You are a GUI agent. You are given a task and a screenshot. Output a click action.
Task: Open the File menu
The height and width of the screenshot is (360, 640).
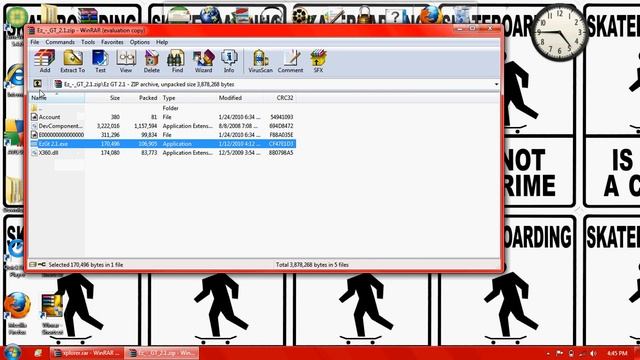click(35, 42)
